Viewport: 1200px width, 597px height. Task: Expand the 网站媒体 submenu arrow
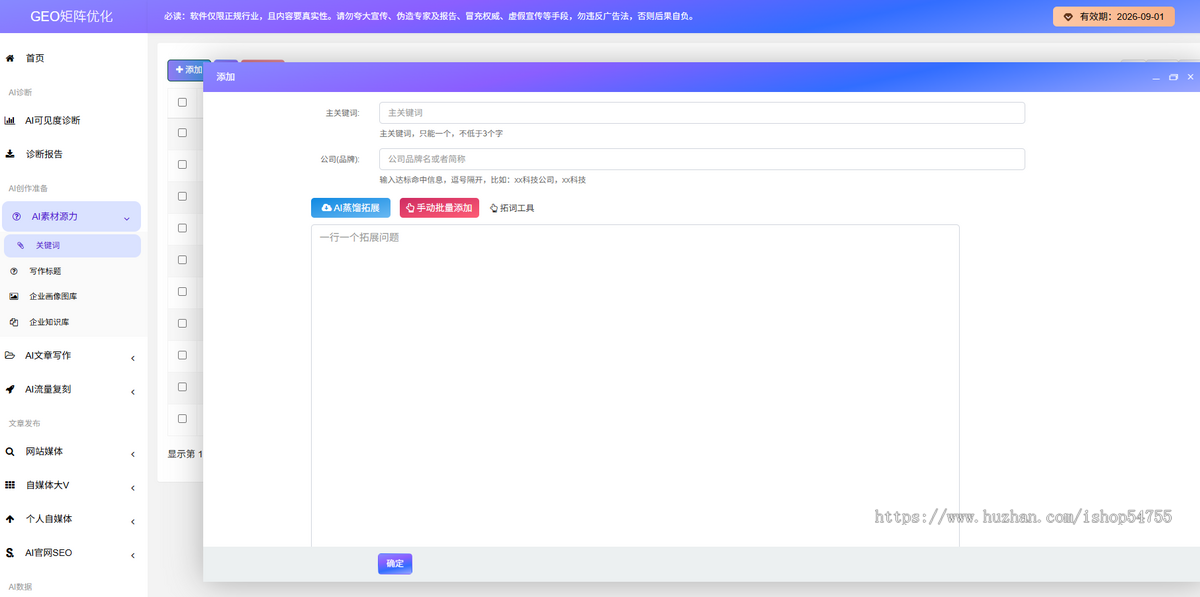coord(133,454)
